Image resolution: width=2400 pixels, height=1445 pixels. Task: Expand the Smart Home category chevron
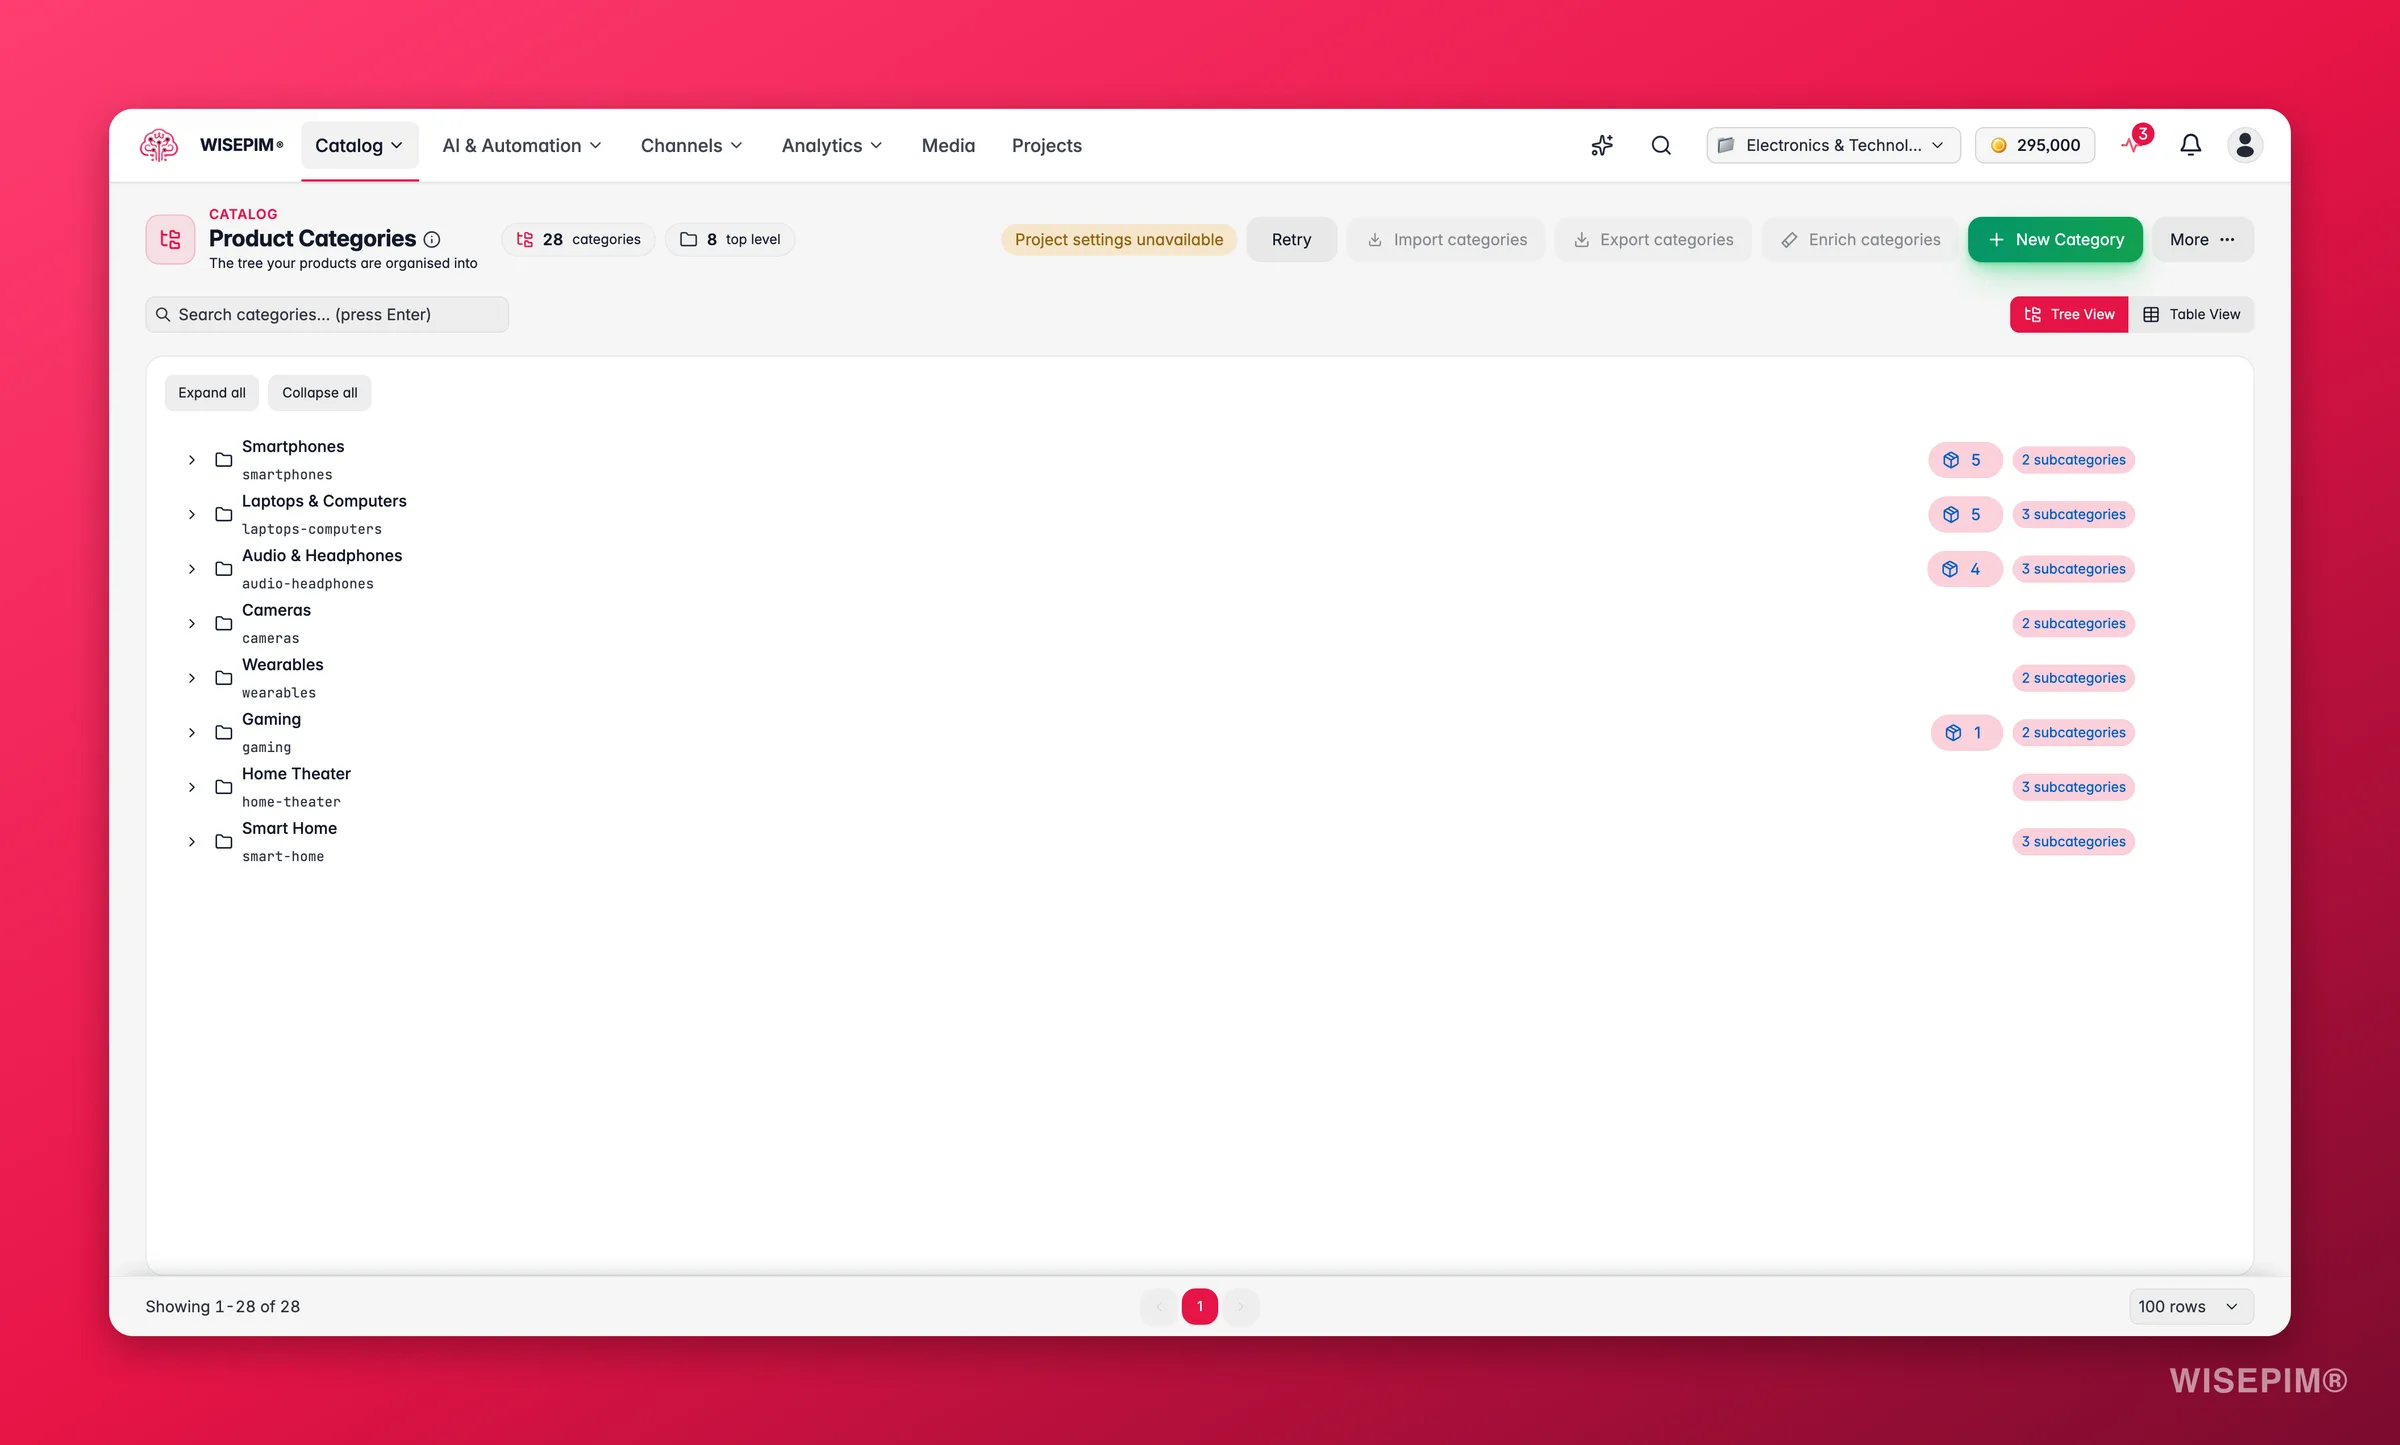(192, 842)
